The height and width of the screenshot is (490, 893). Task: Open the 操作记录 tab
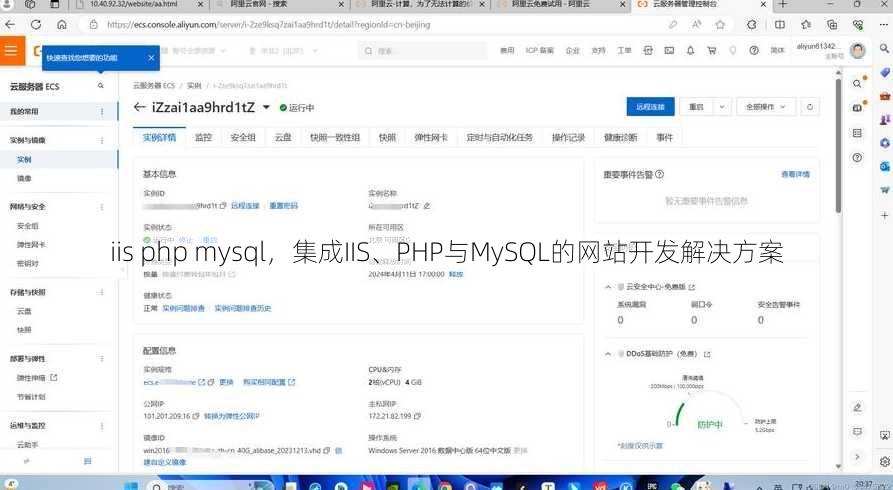(x=568, y=137)
